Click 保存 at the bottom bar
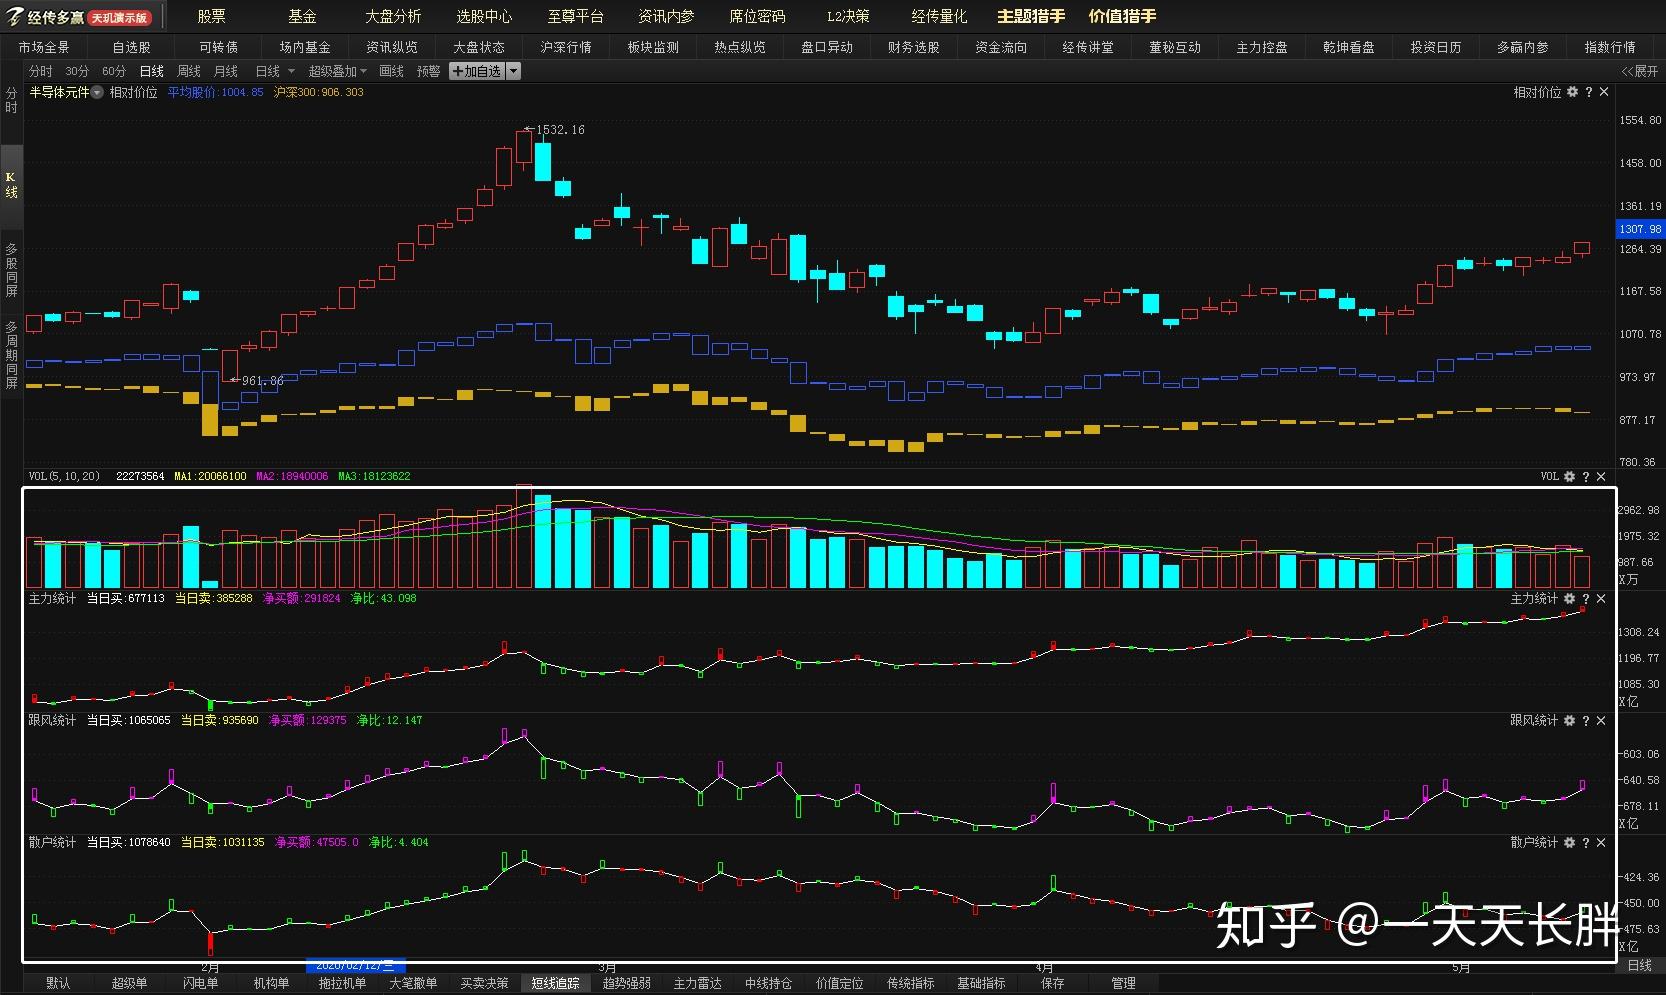 pyautogui.click(x=1052, y=983)
